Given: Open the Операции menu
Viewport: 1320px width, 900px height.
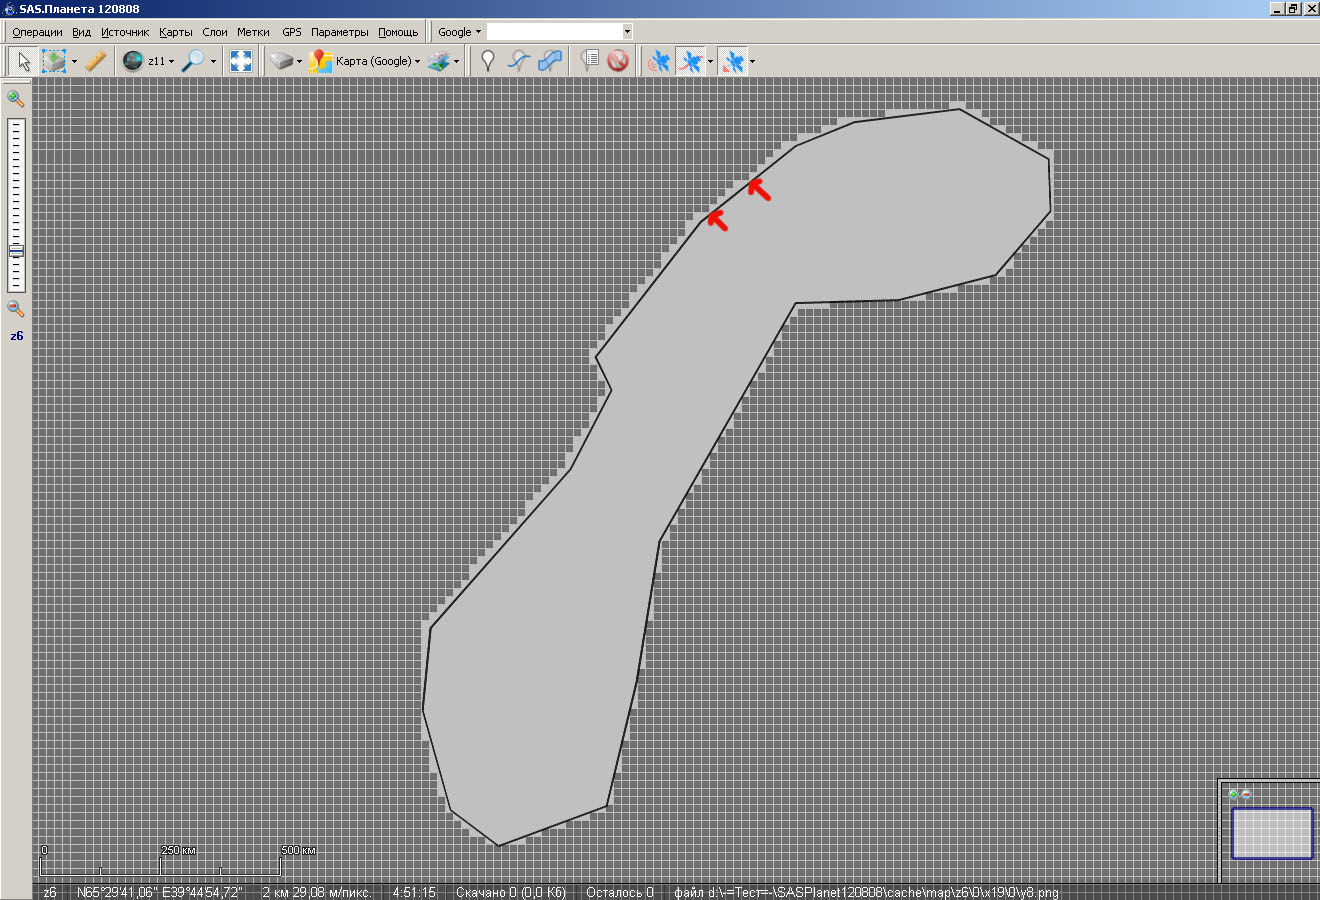Looking at the screenshot, I should coord(37,32).
